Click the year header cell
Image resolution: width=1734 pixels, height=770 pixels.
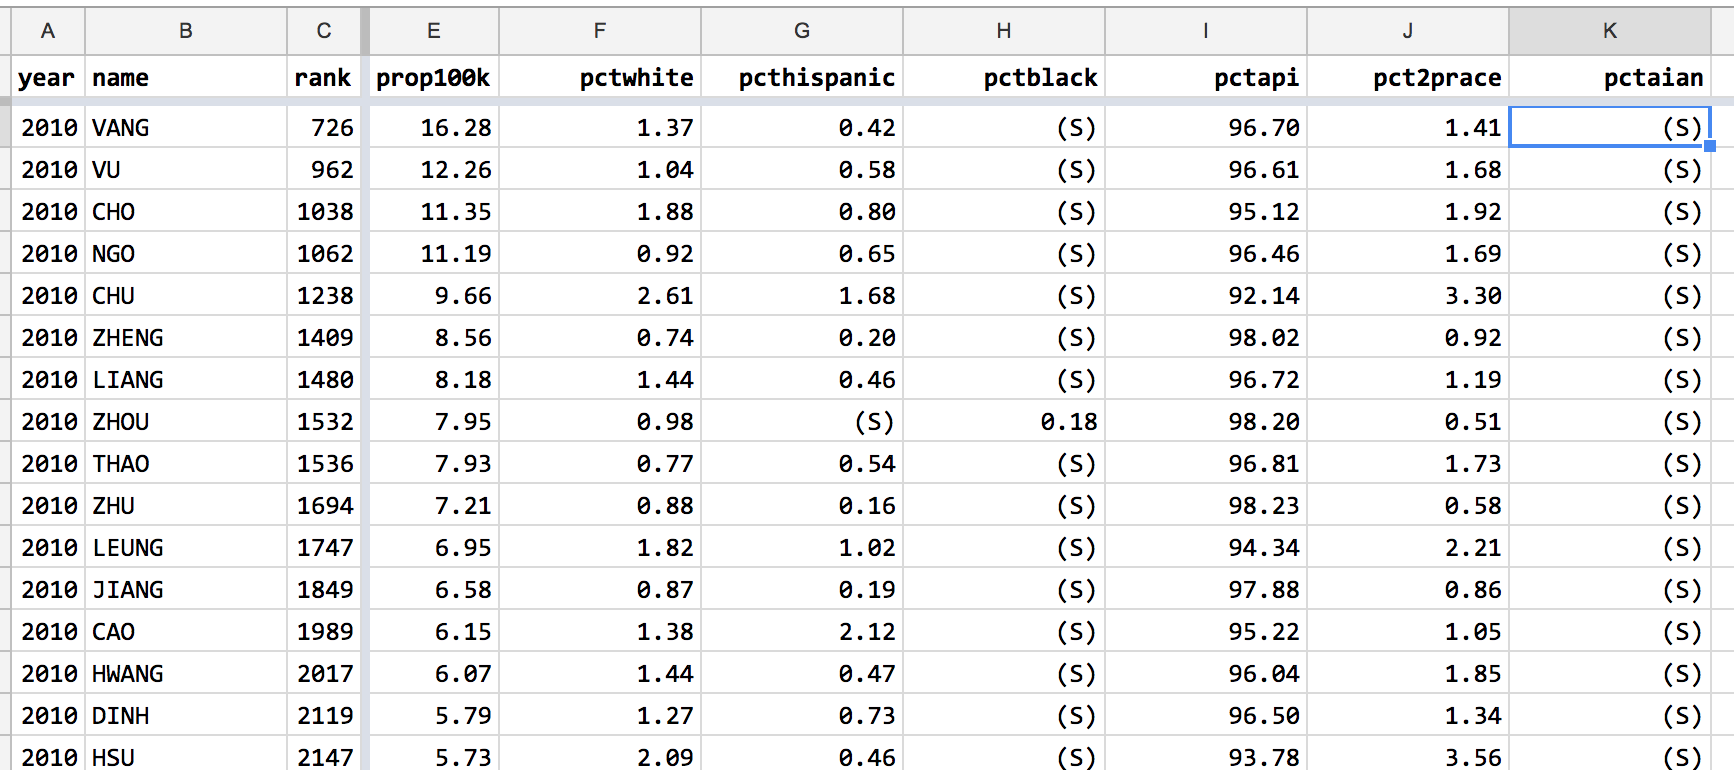coord(47,78)
